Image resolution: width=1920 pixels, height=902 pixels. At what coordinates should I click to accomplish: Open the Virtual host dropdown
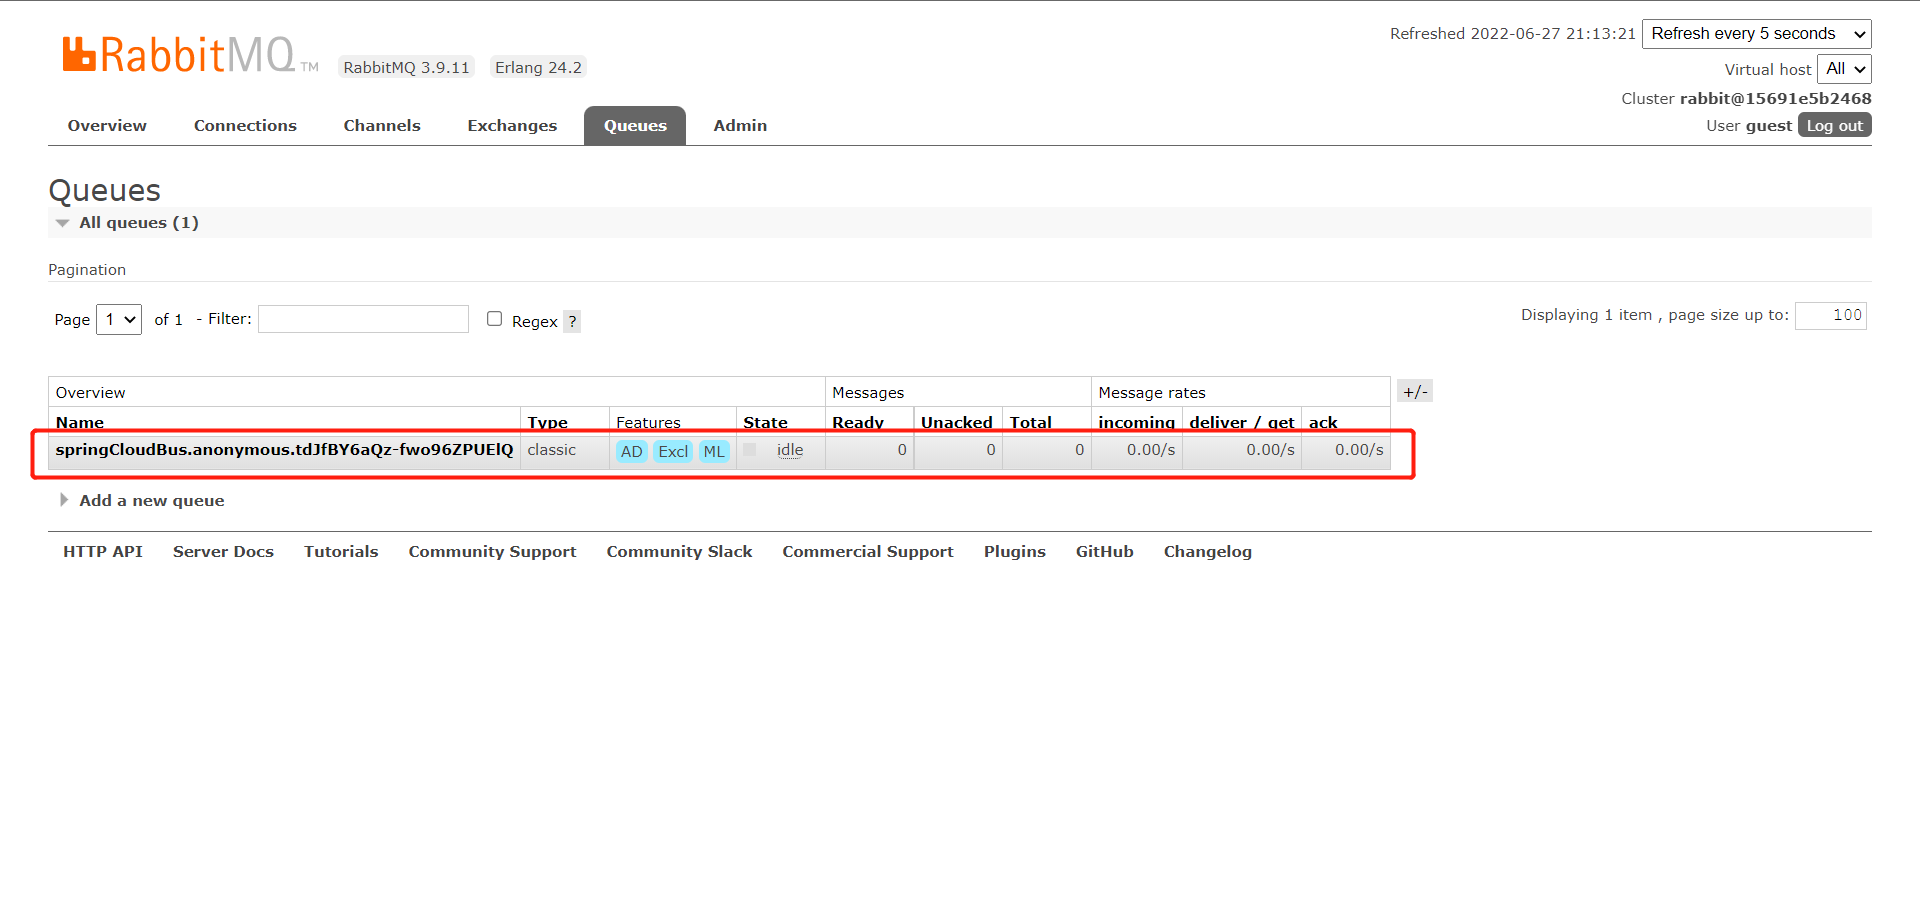click(1844, 69)
